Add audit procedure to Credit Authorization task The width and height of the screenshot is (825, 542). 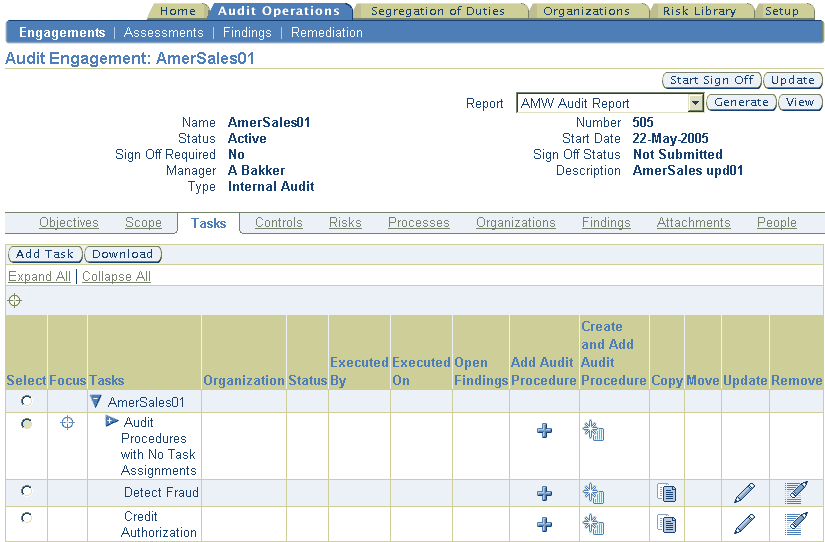545,524
